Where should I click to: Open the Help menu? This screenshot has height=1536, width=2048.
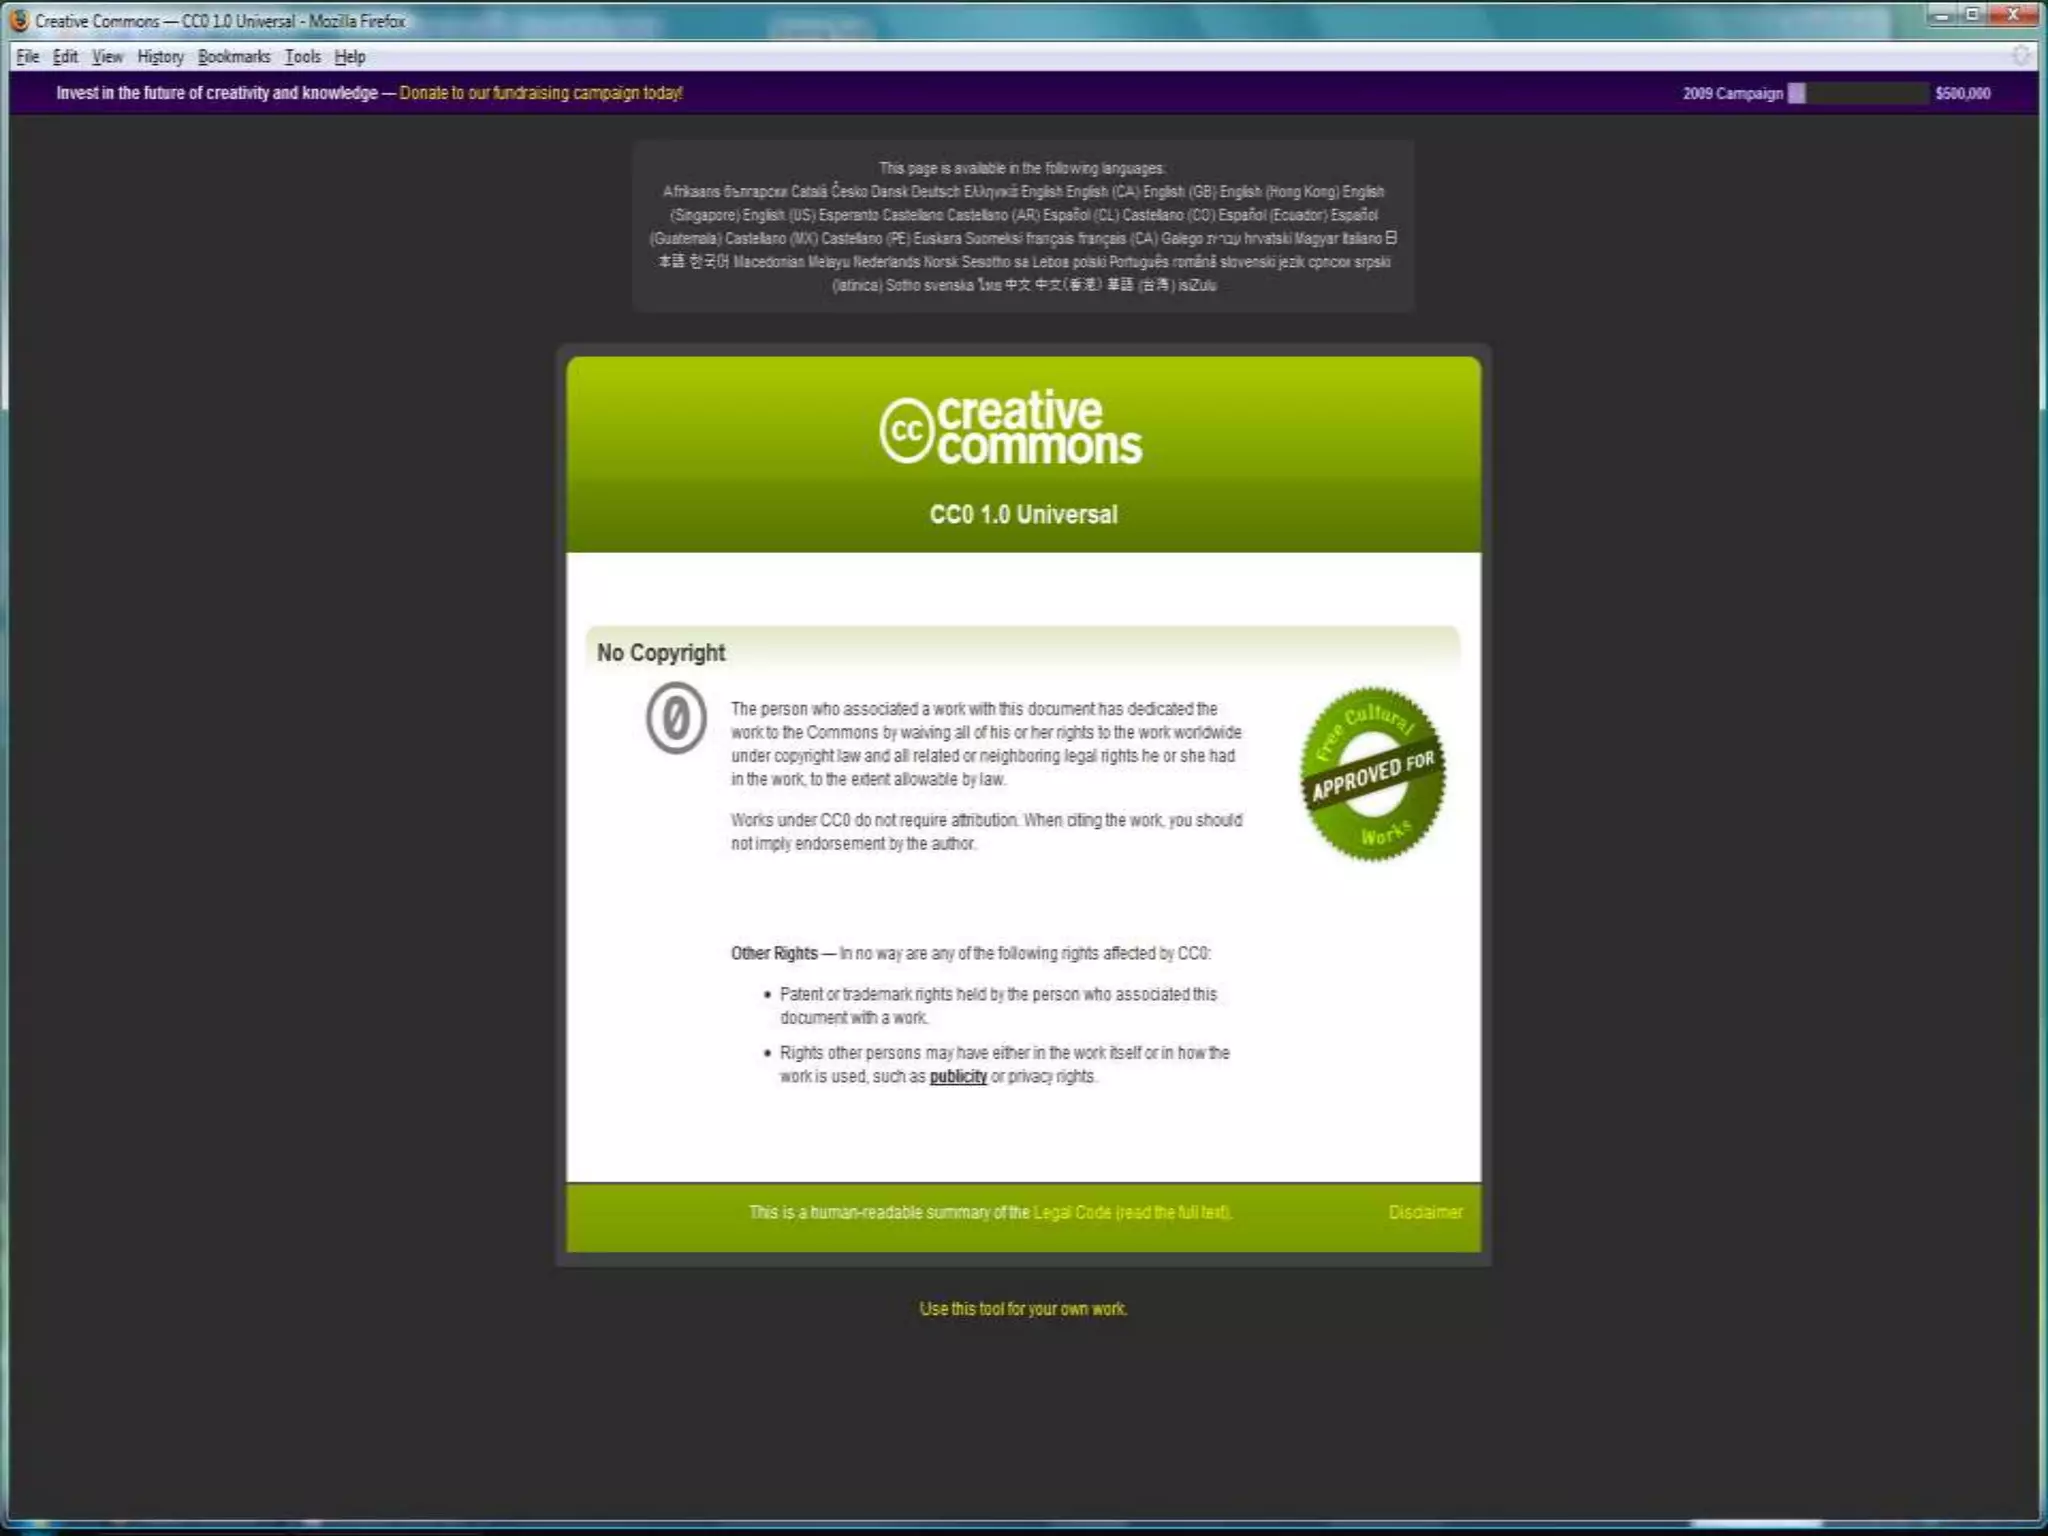pyautogui.click(x=349, y=57)
